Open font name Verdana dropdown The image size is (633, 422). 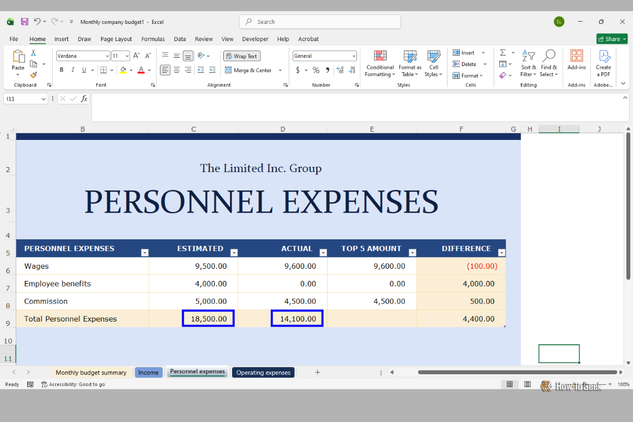point(107,56)
